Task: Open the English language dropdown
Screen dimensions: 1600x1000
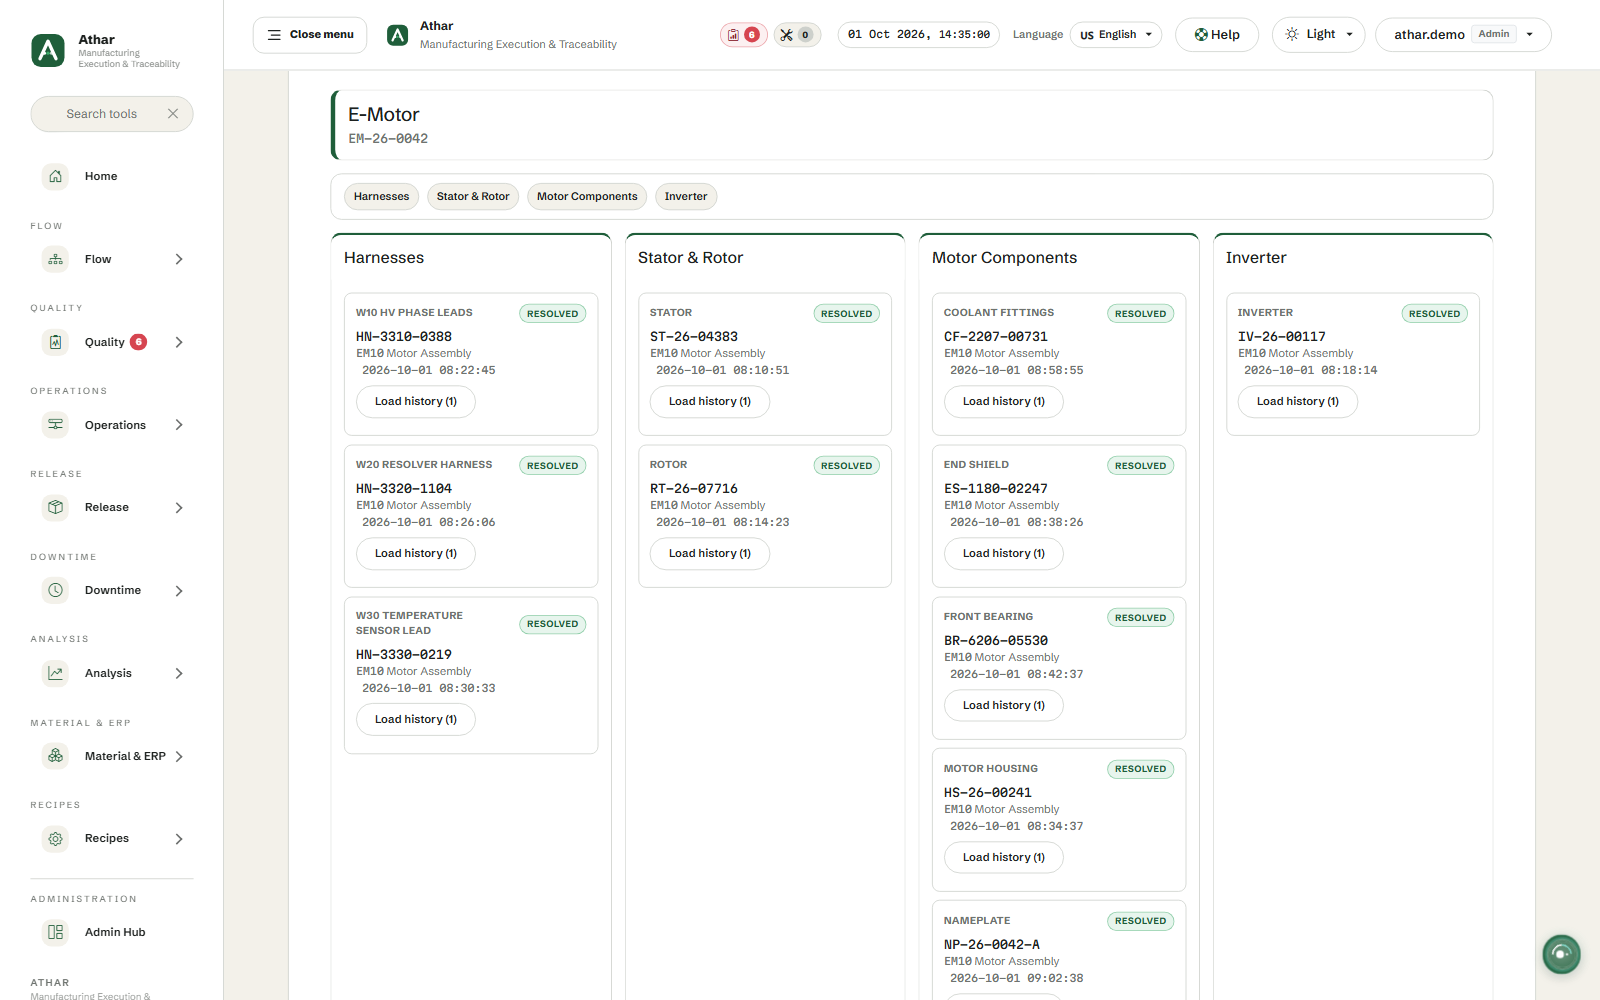Action: point(1116,35)
